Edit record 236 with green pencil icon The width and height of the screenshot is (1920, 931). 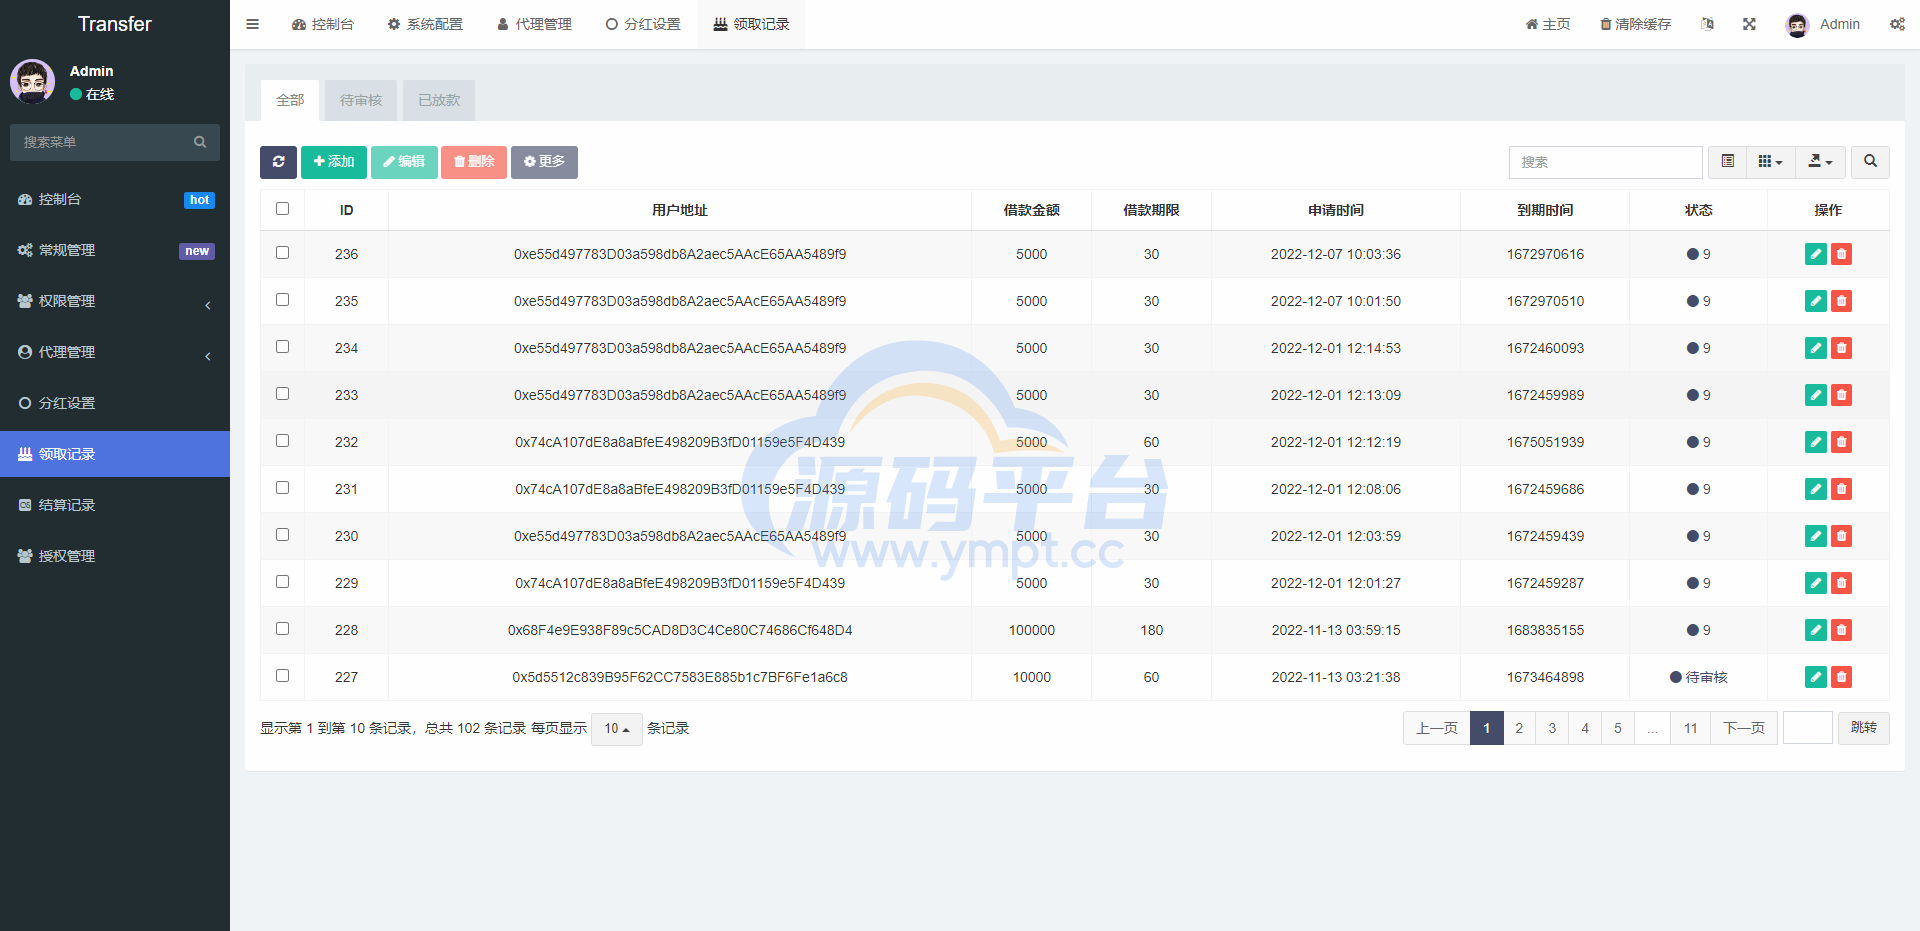click(1816, 254)
